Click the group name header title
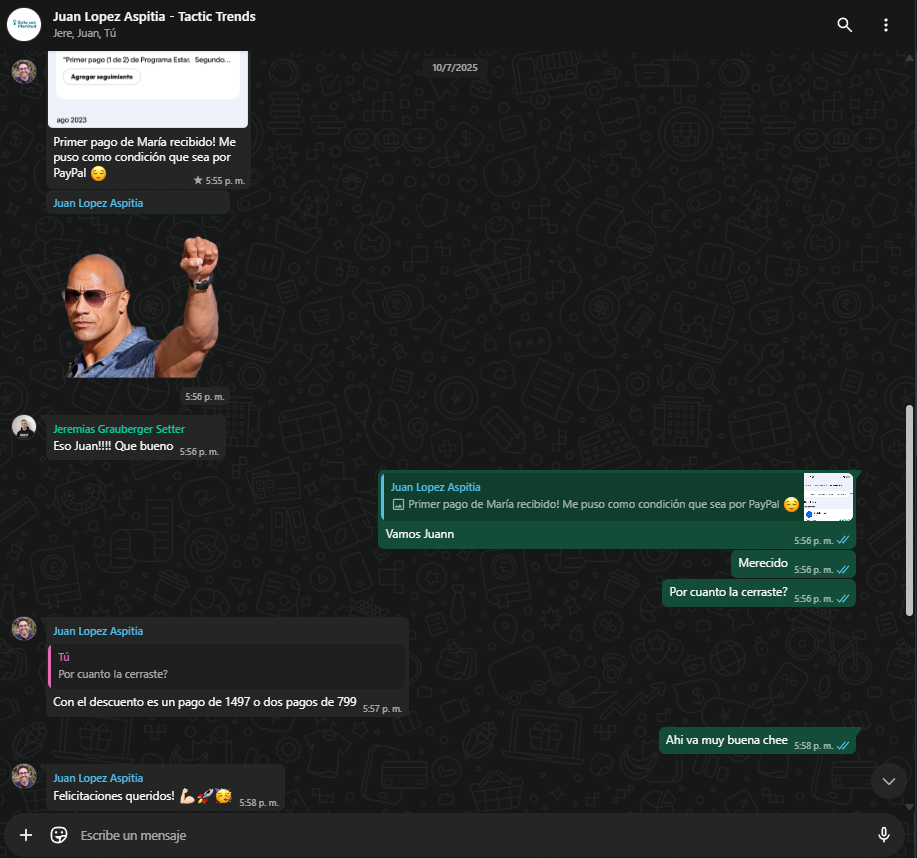917x858 pixels. pyautogui.click(x=154, y=16)
